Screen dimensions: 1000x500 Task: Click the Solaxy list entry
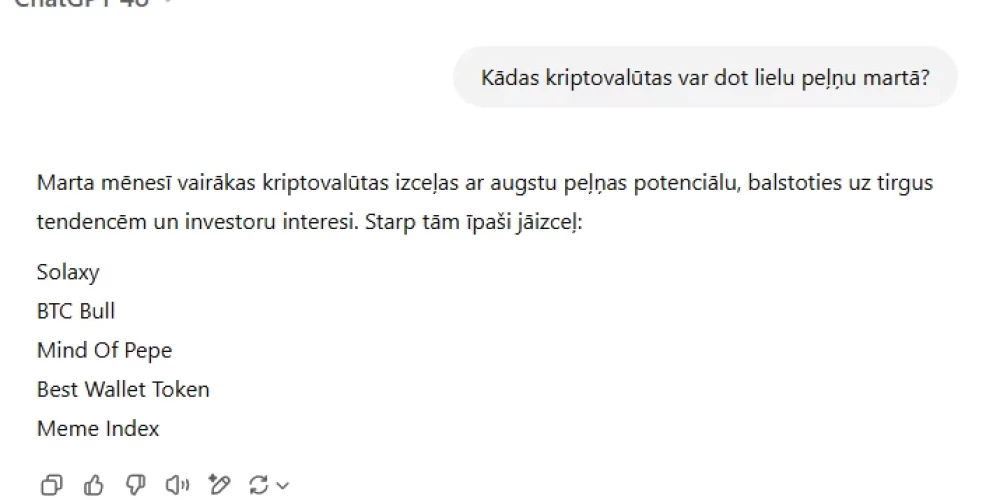68,272
